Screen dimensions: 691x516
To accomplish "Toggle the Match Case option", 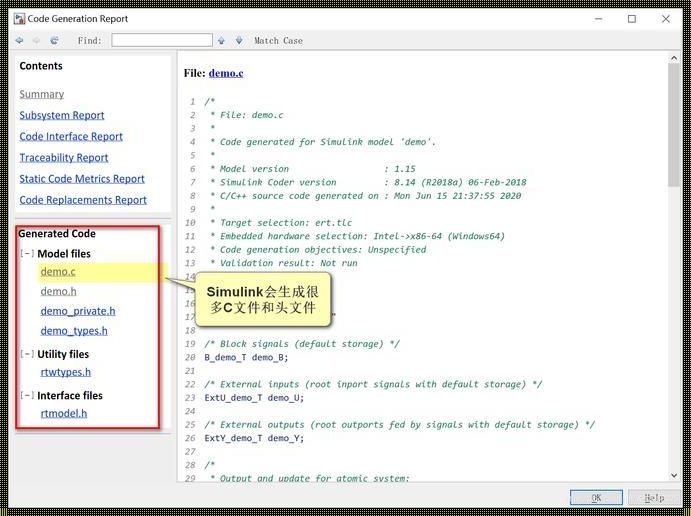I will 278,41.
